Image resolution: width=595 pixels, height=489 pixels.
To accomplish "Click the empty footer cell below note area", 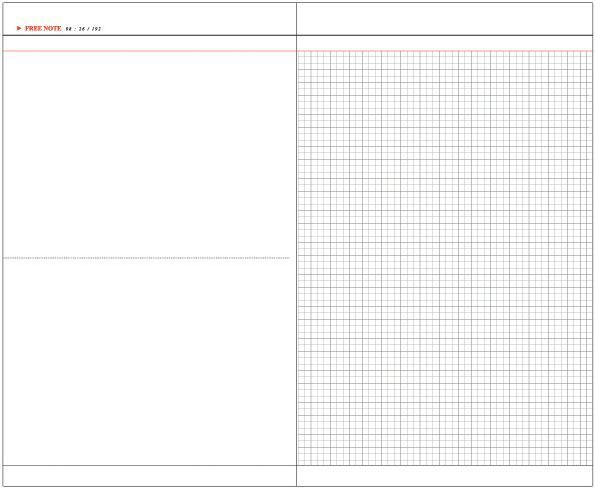I will click(150, 476).
